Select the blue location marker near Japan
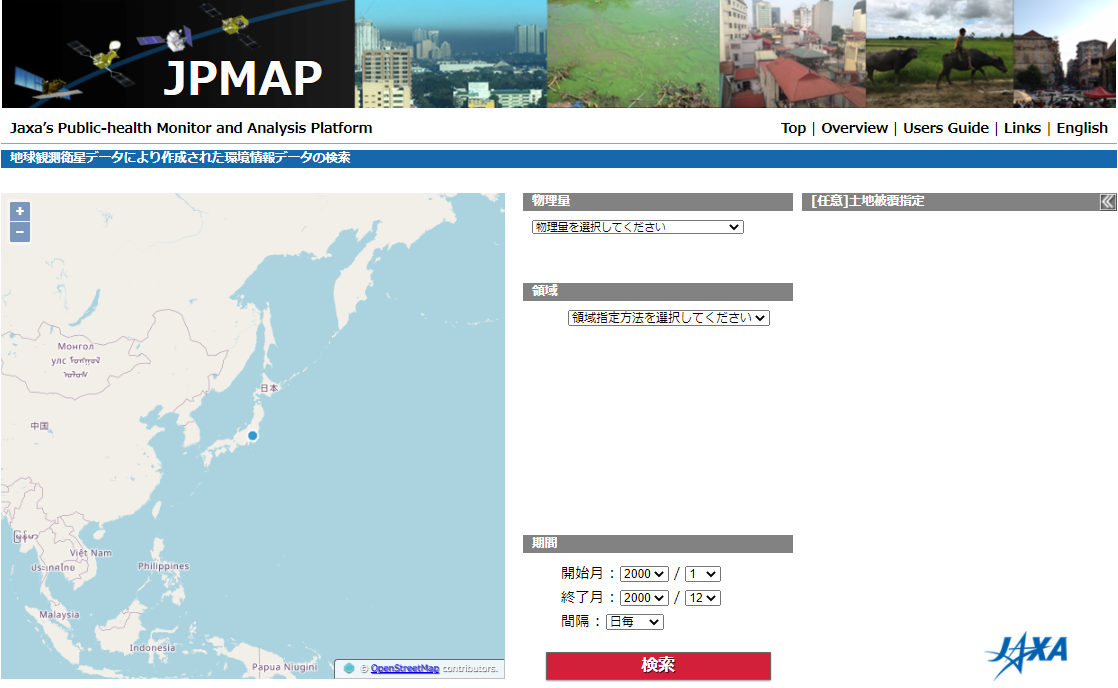Viewport: 1118px width, 688px height. (x=252, y=435)
